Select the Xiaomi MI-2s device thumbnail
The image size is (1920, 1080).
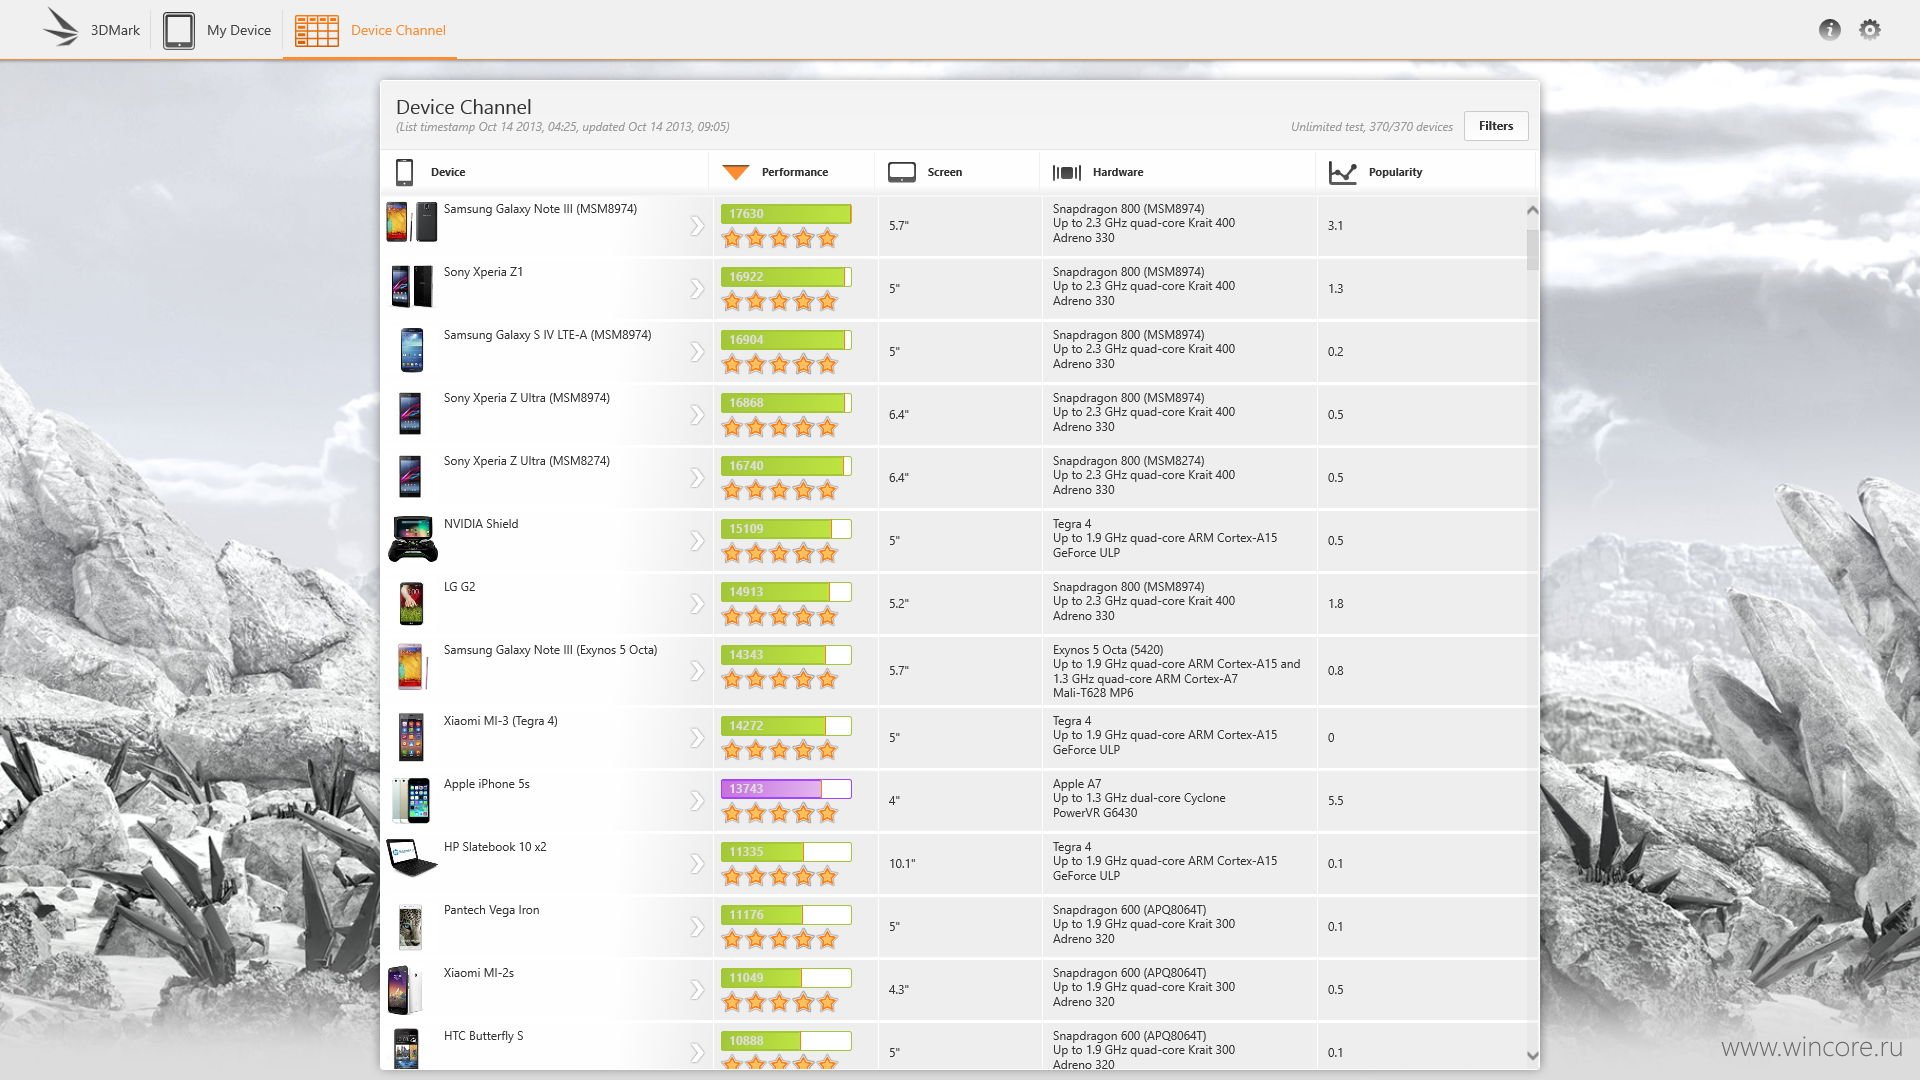(x=406, y=990)
